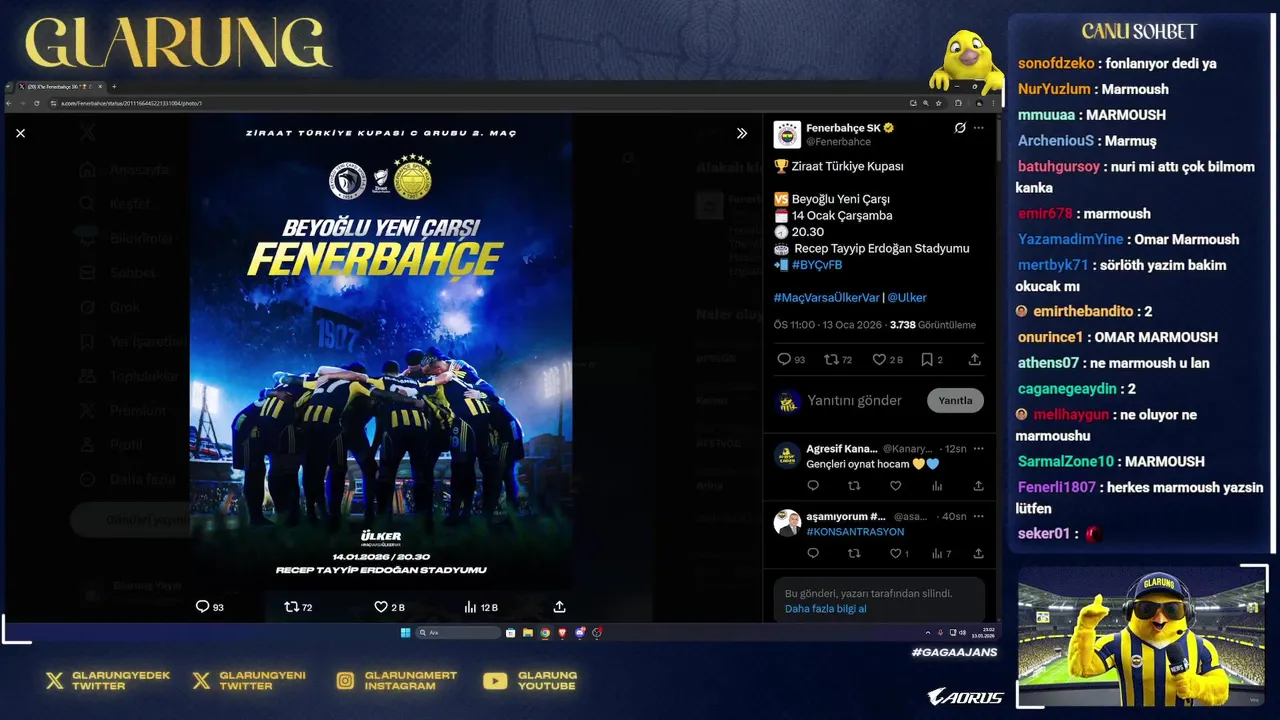The height and width of the screenshot is (720, 1280).
Task: Open the #KONSANTRASYON hashtag
Action: pyautogui.click(x=855, y=532)
